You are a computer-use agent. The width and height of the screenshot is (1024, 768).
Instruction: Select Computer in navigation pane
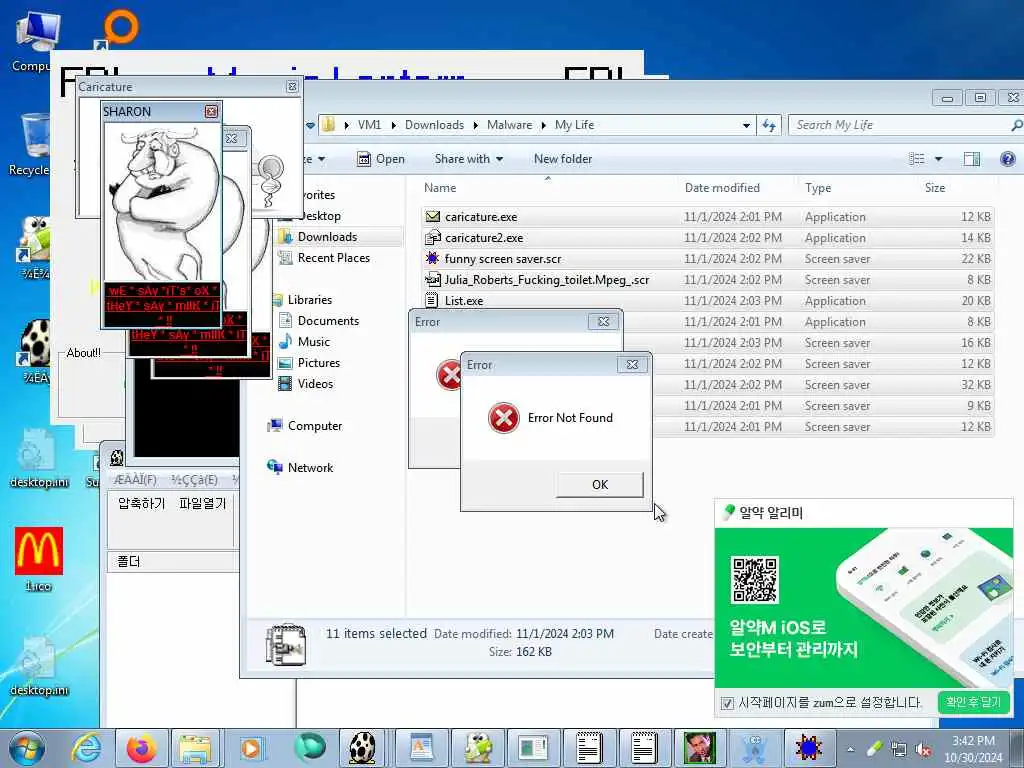[315, 426]
